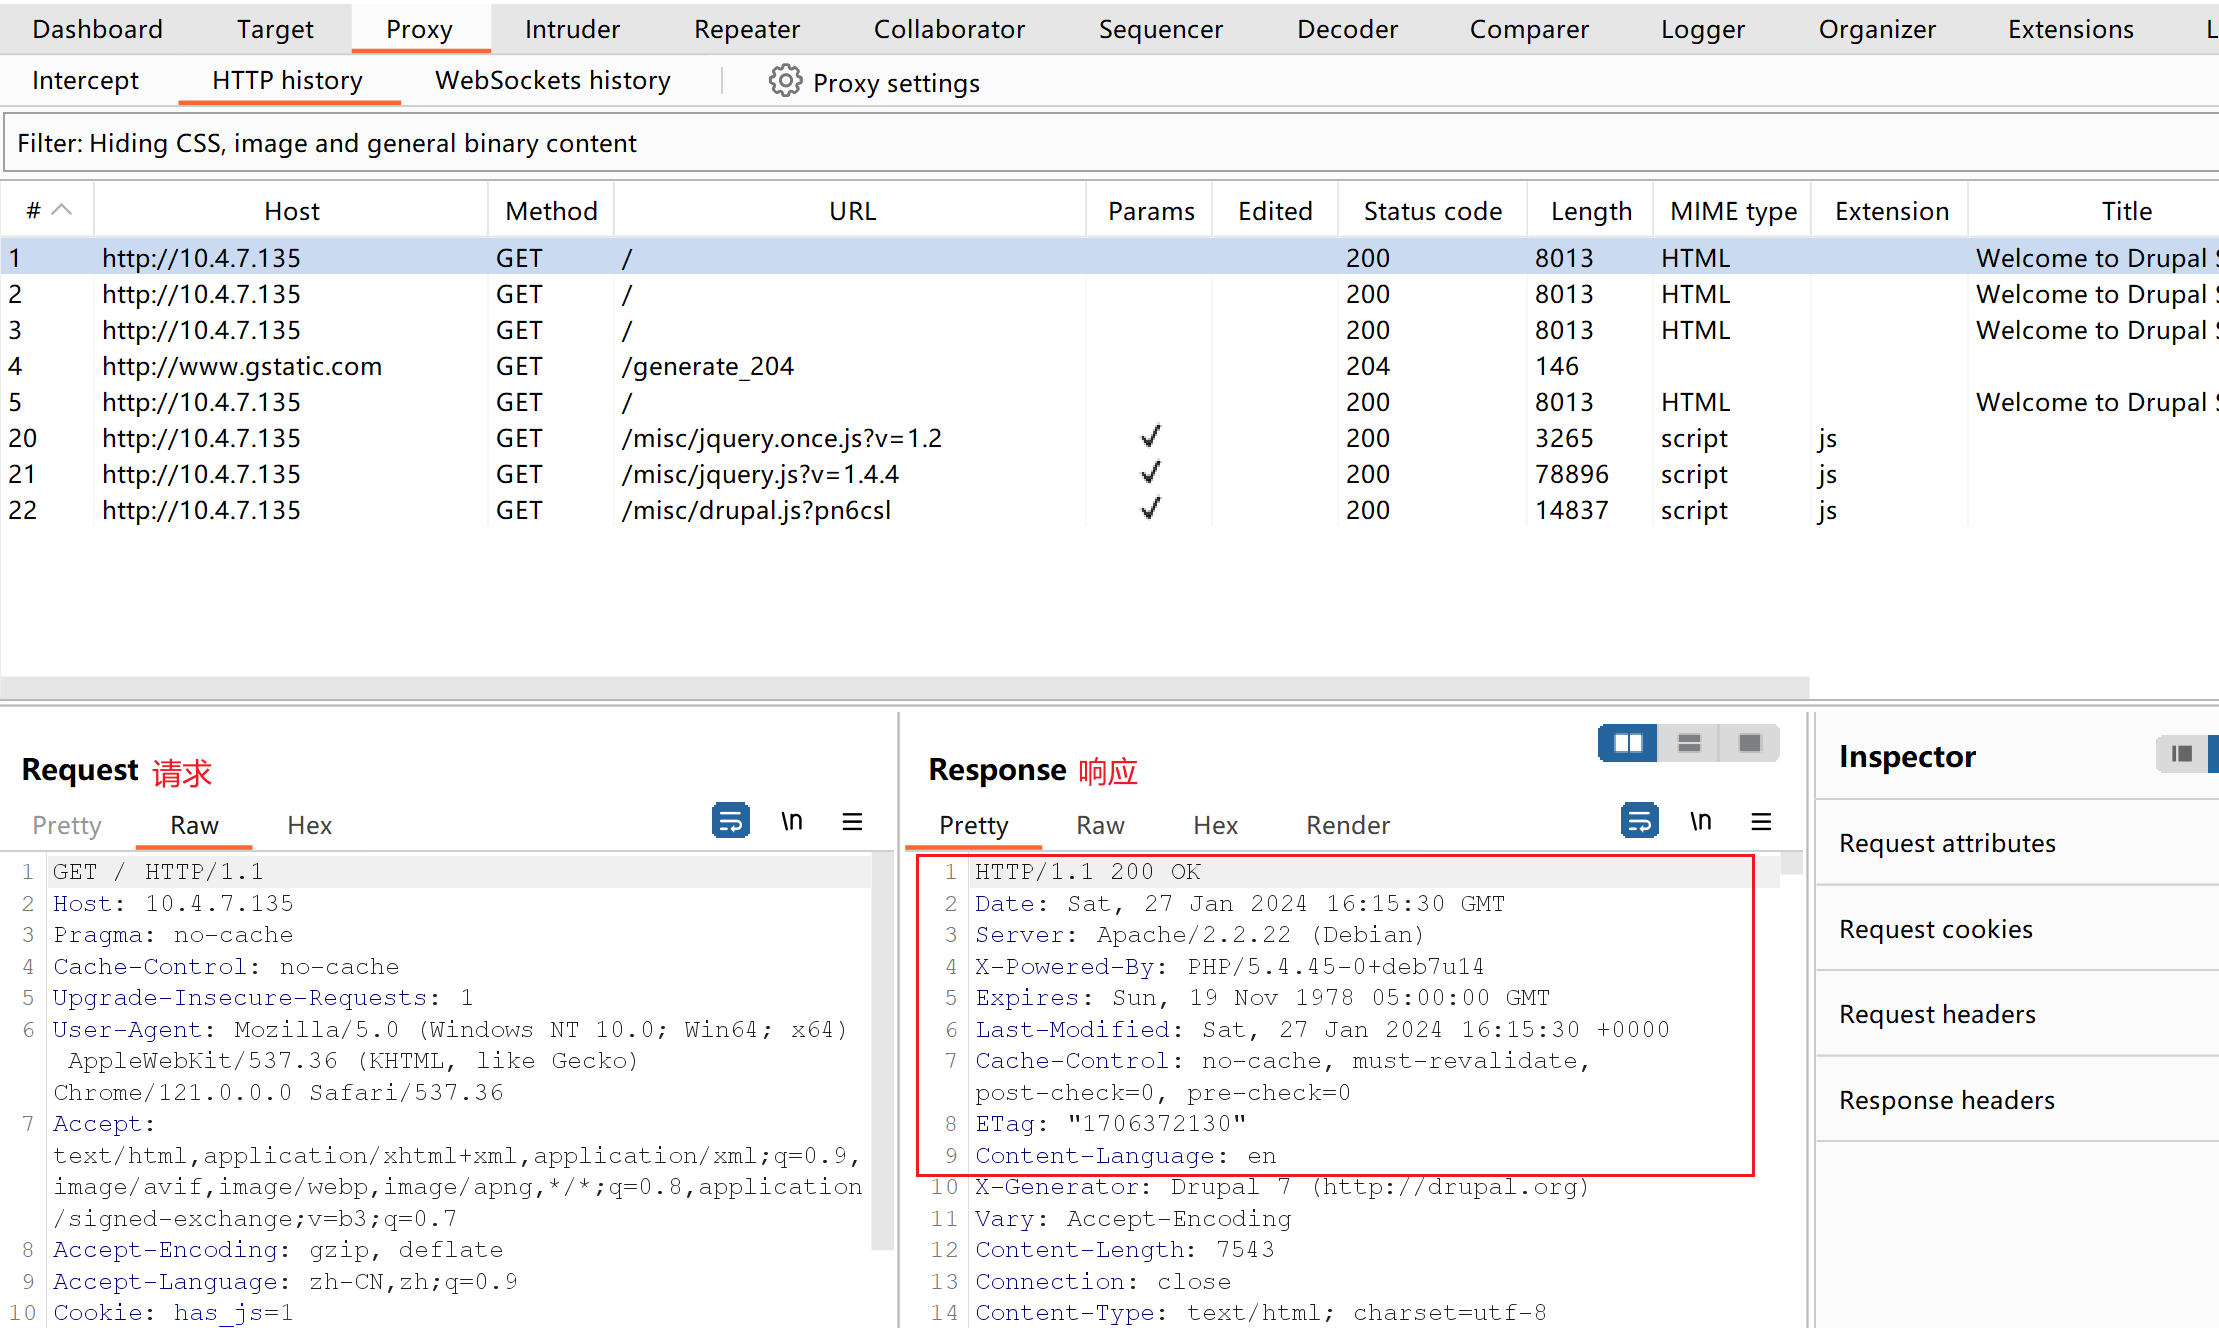Sort by Status code column
Image resolution: width=2219 pixels, height=1328 pixels.
1433,211
